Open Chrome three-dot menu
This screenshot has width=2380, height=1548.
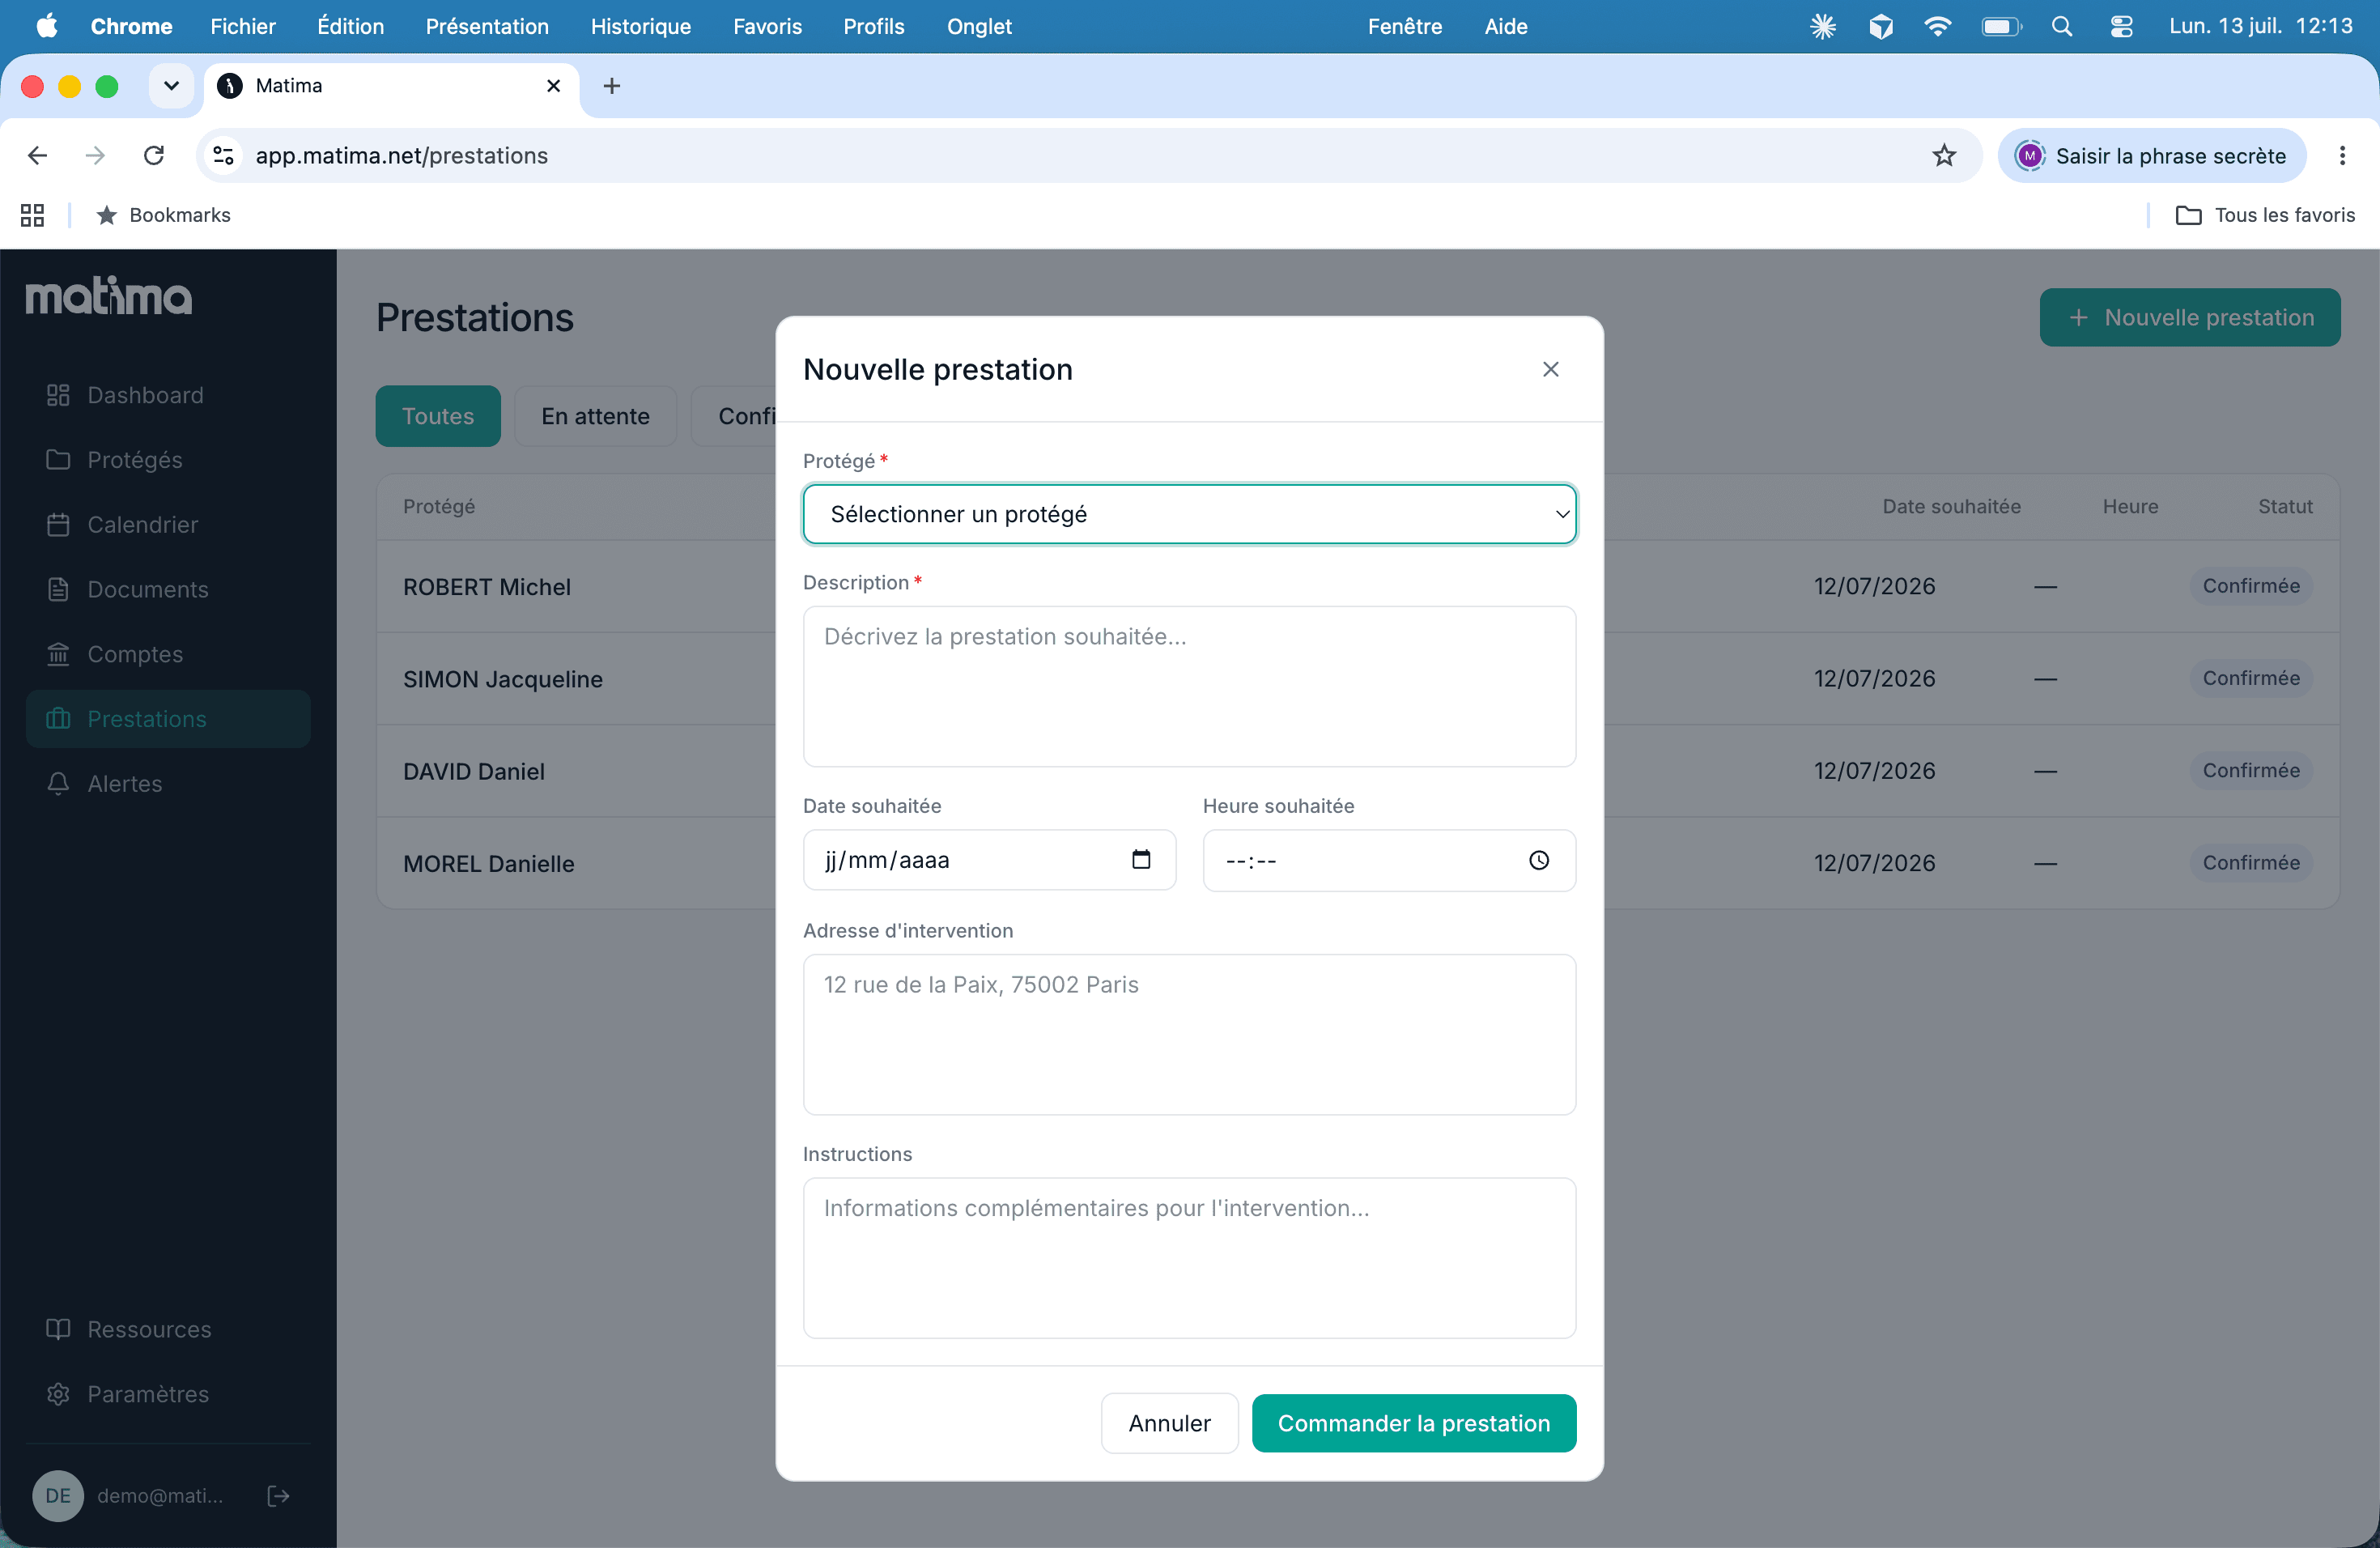coord(2342,155)
